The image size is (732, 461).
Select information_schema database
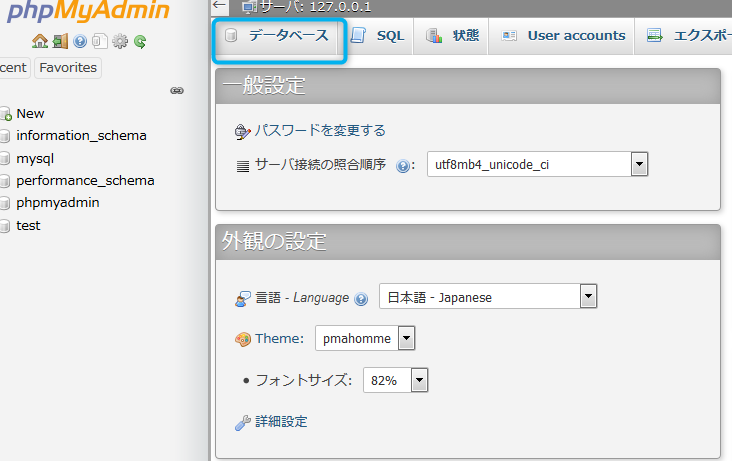(x=82, y=135)
